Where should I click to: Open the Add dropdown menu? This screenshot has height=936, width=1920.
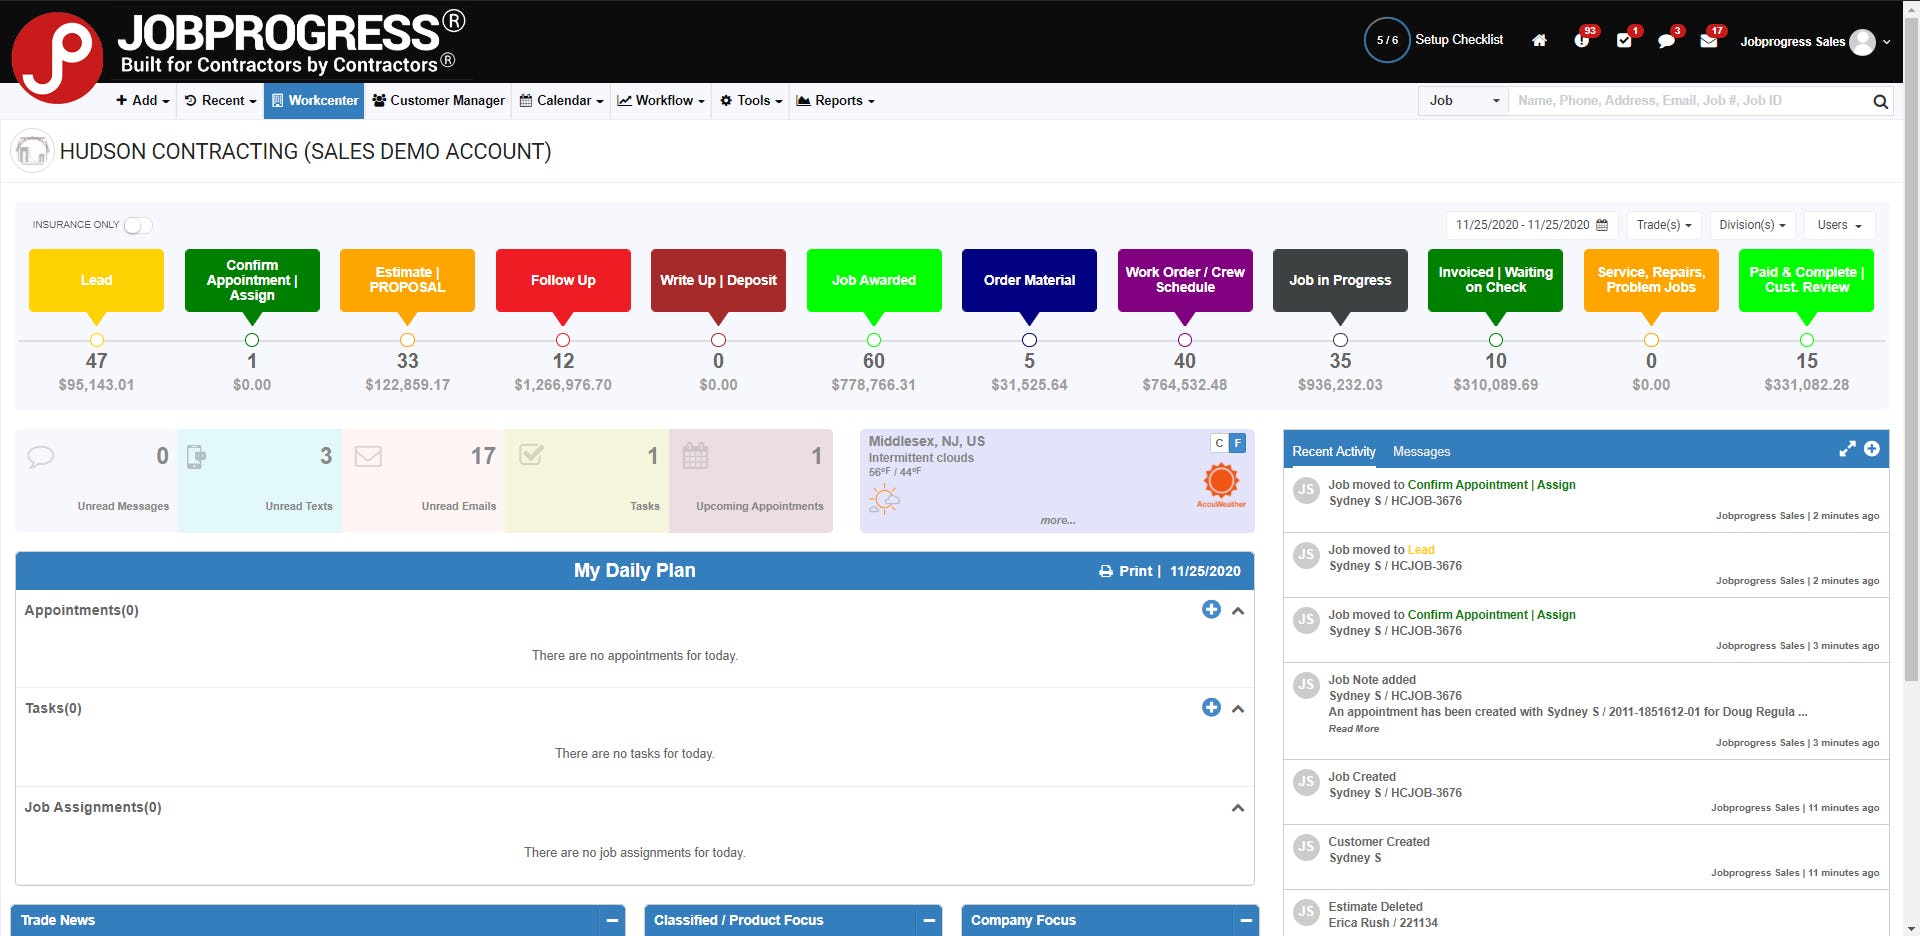(x=143, y=101)
